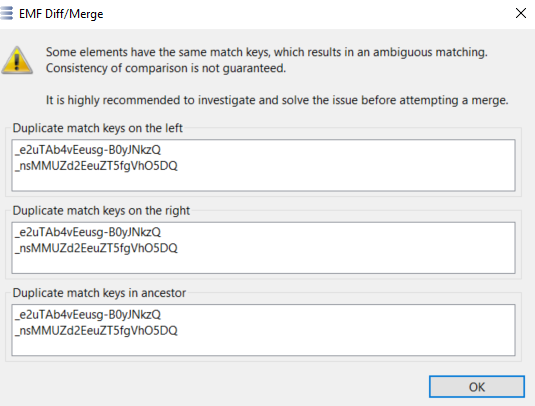
Task: Click the EMF Diff/Merge title bar icon
Action: click(x=6, y=13)
